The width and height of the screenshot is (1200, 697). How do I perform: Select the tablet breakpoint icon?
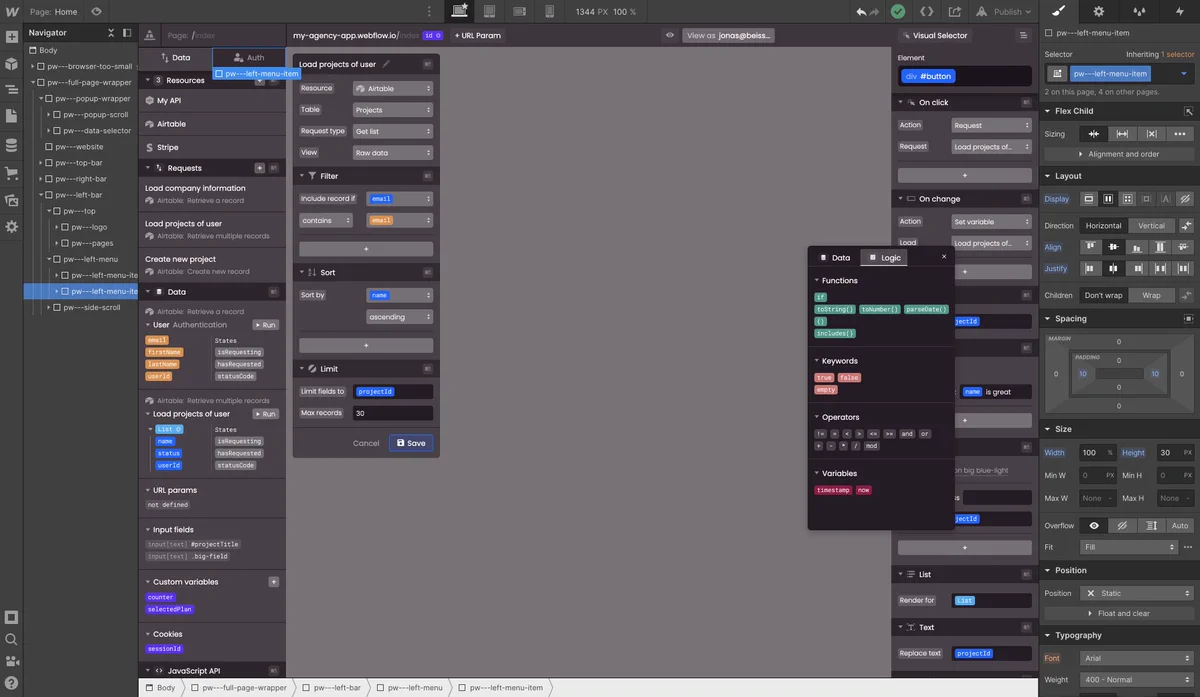pyautogui.click(x=490, y=11)
